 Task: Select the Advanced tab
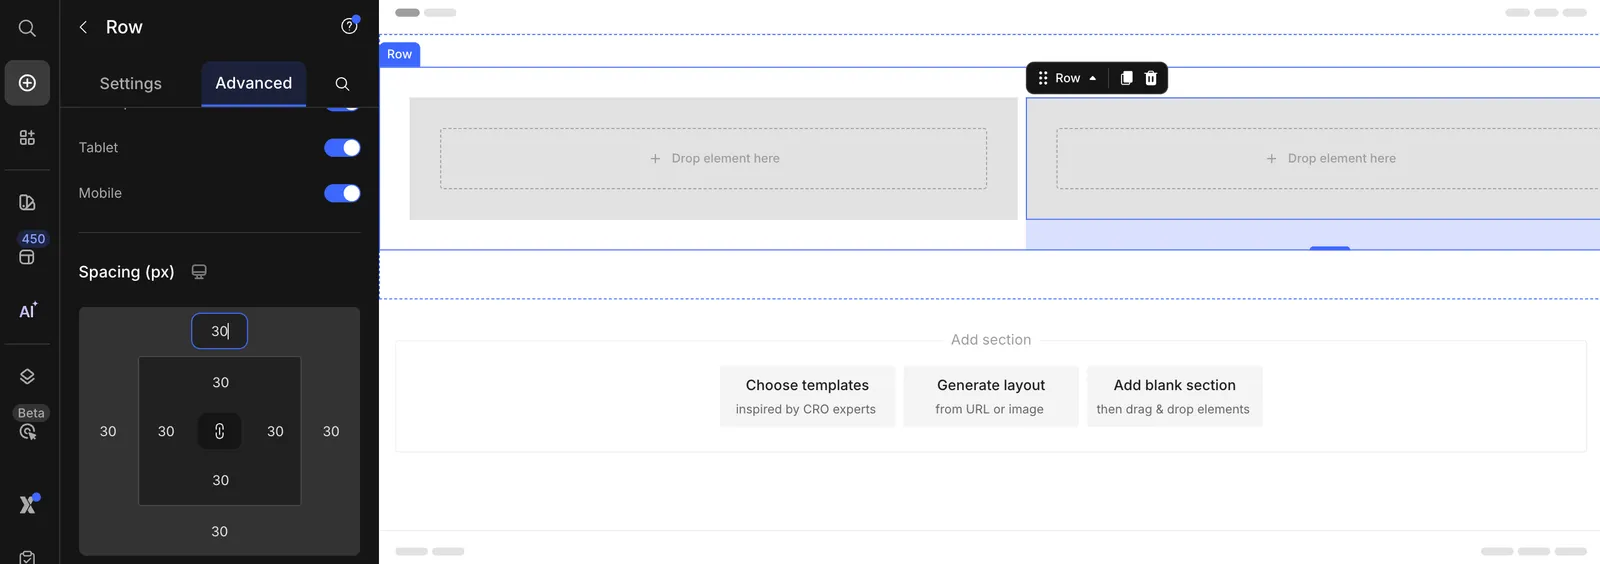point(254,83)
